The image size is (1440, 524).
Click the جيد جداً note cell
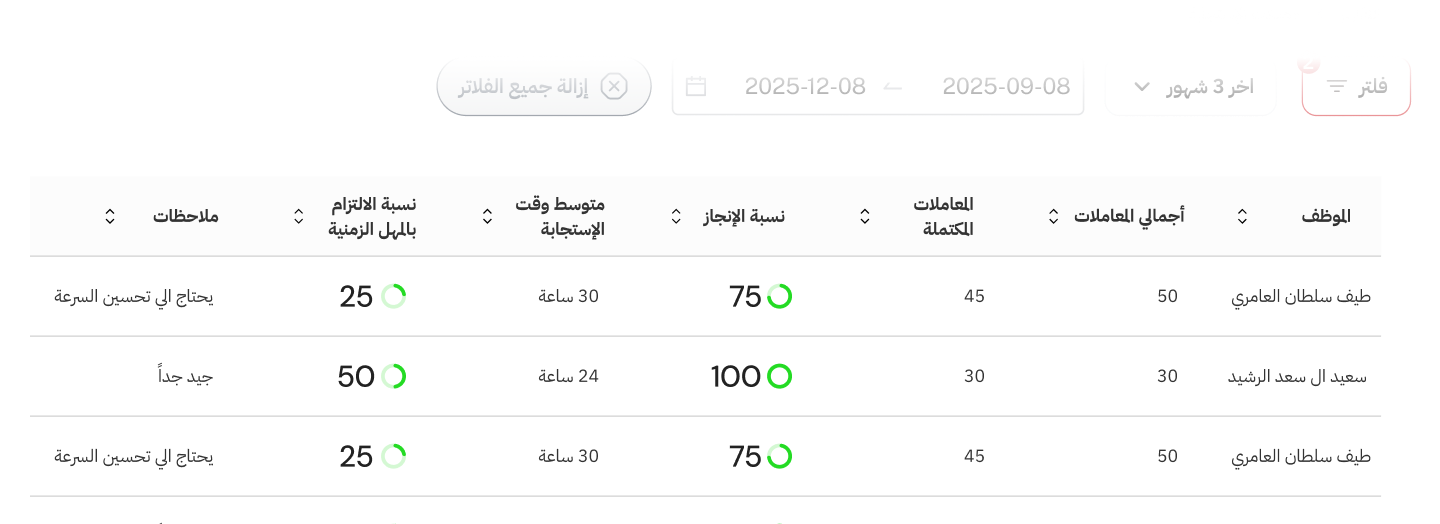click(185, 377)
